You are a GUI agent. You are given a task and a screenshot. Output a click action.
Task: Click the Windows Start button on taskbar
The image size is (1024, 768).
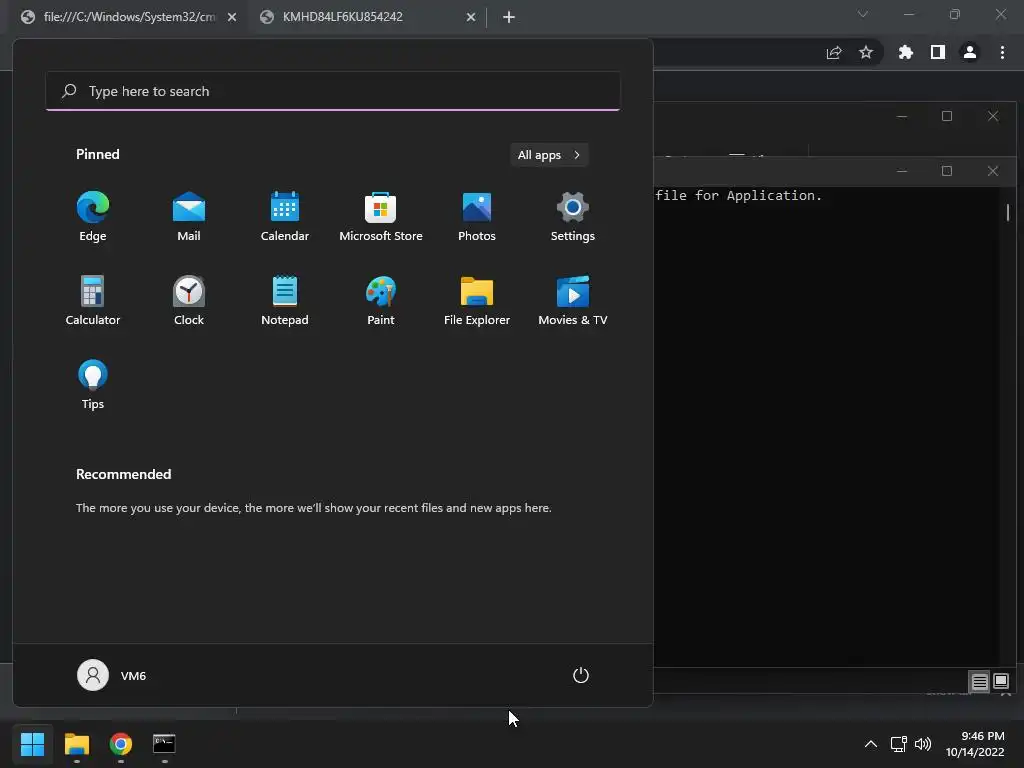32,744
